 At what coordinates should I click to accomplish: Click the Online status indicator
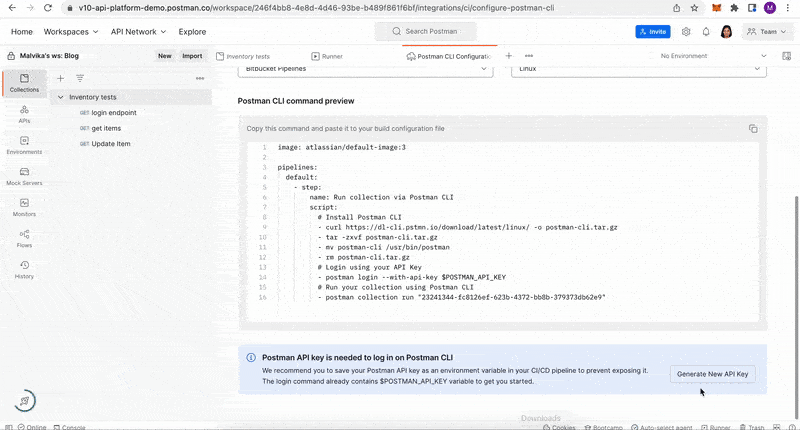tap(32, 427)
